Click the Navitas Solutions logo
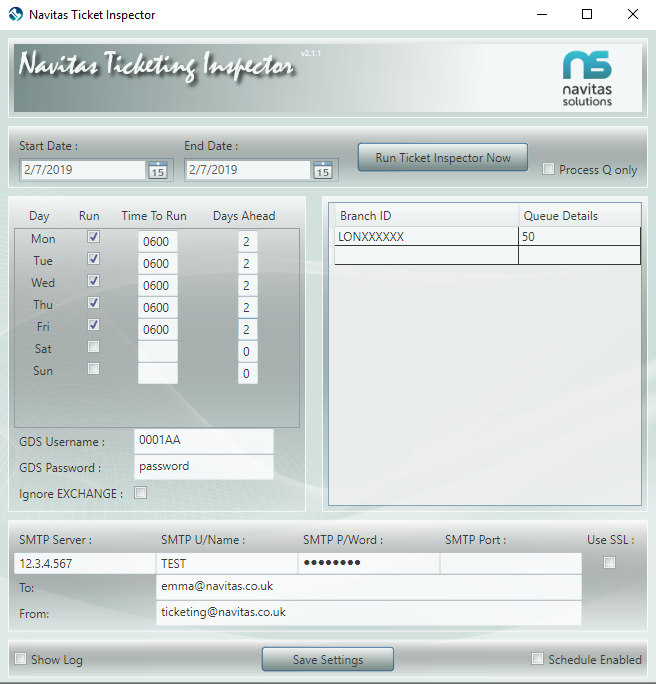Image resolution: width=656 pixels, height=684 pixels. (587, 79)
